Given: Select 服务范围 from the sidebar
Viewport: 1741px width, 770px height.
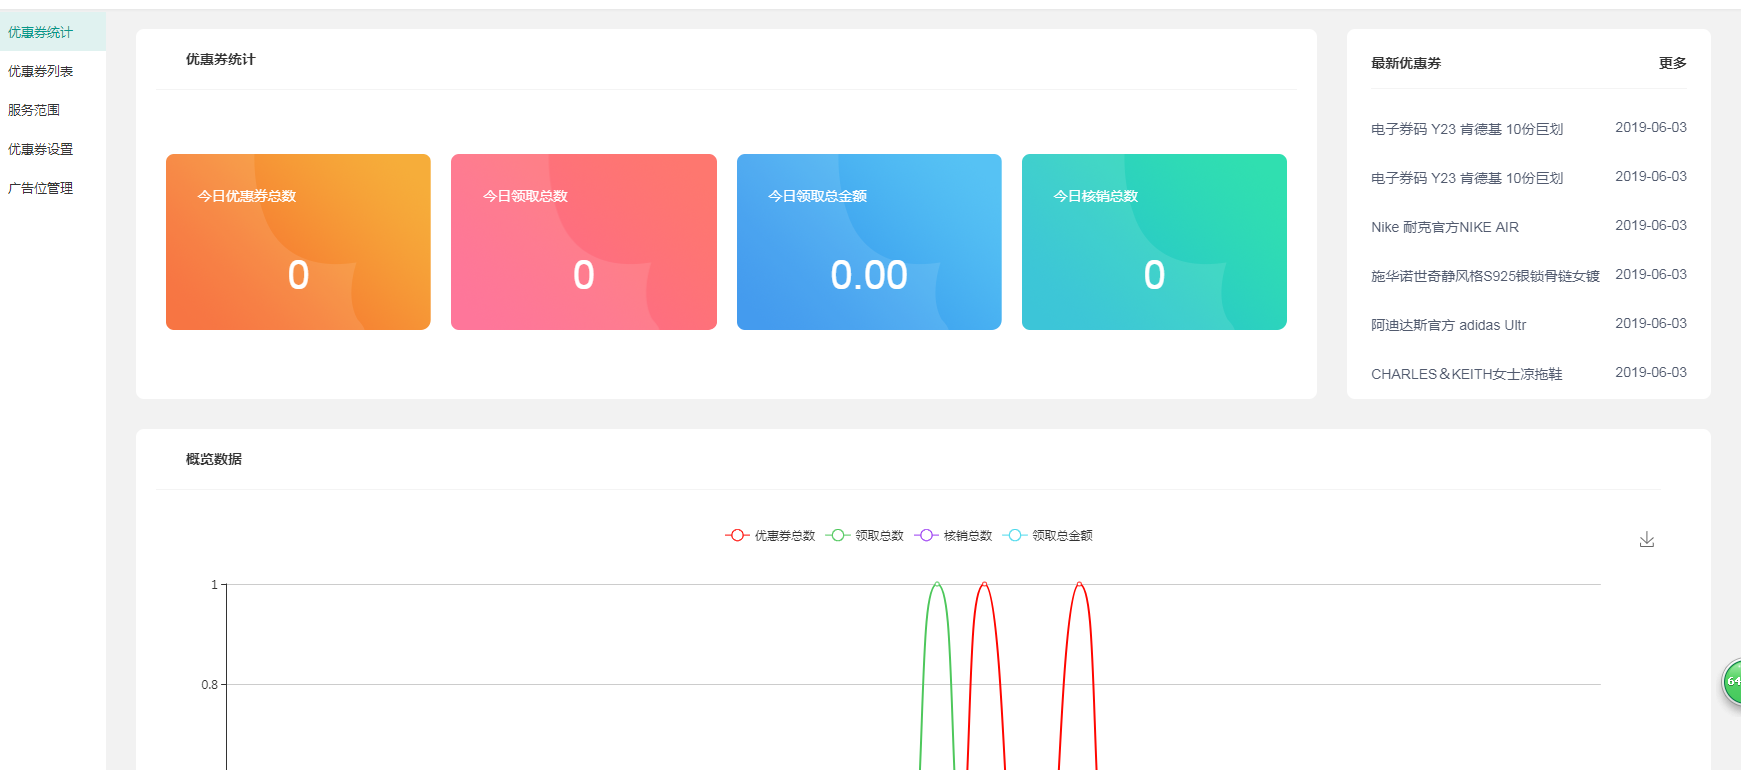Looking at the screenshot, I should tap(34, 110).
